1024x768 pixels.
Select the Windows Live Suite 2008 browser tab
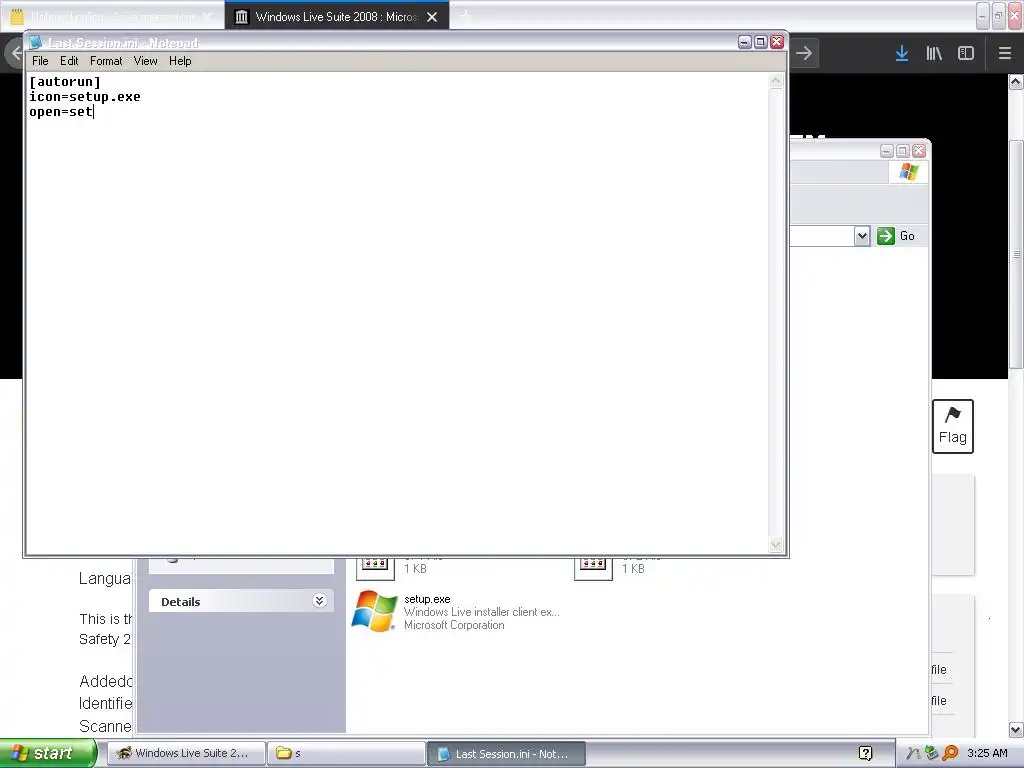(x=336, y=17)
